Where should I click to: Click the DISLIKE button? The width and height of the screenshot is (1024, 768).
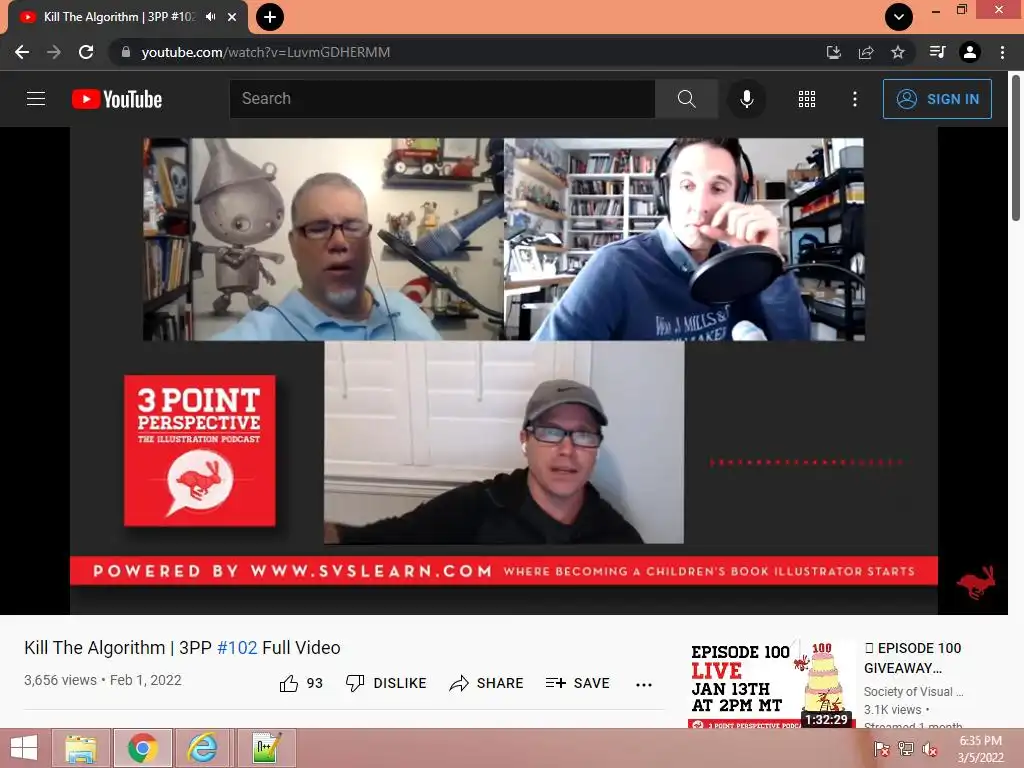(x=386, y=683)
